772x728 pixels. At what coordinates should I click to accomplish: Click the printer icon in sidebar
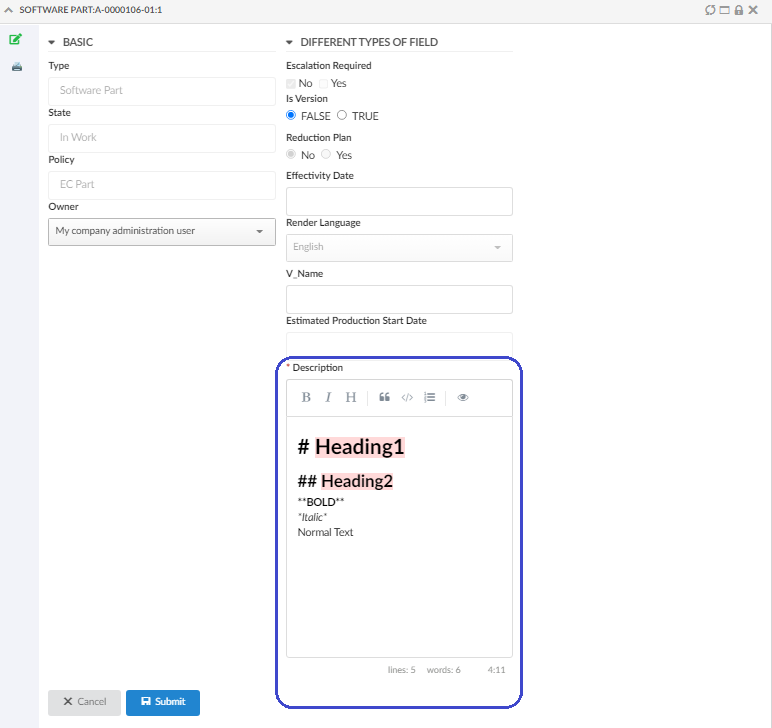(15, 67)
